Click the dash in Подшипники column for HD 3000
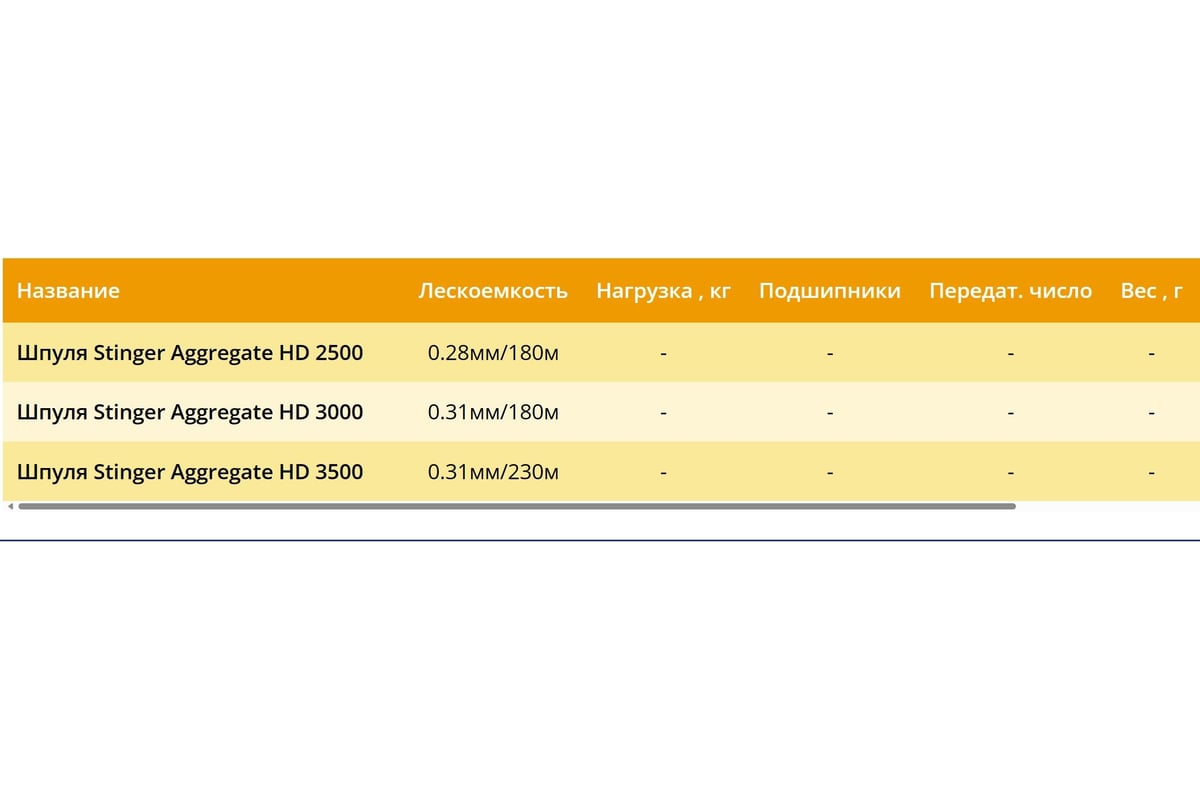Viewport: 1200px width, 800px height. (829, 412)
